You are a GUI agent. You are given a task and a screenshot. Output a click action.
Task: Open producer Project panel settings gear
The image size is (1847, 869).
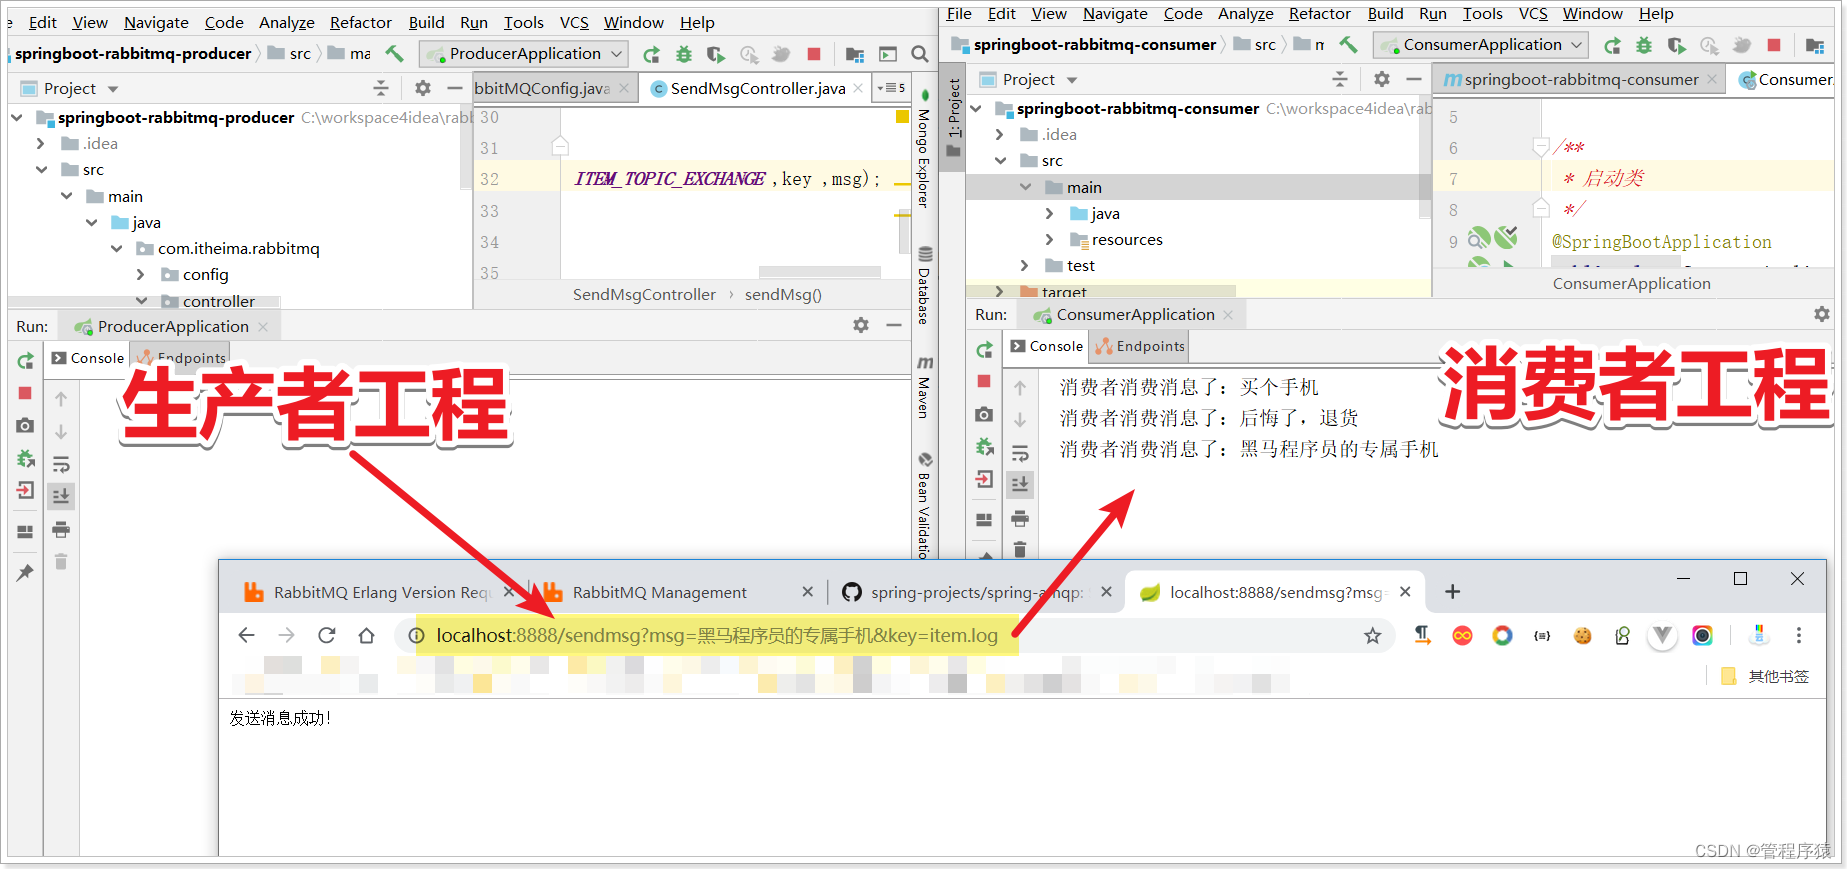click(422, 88)
